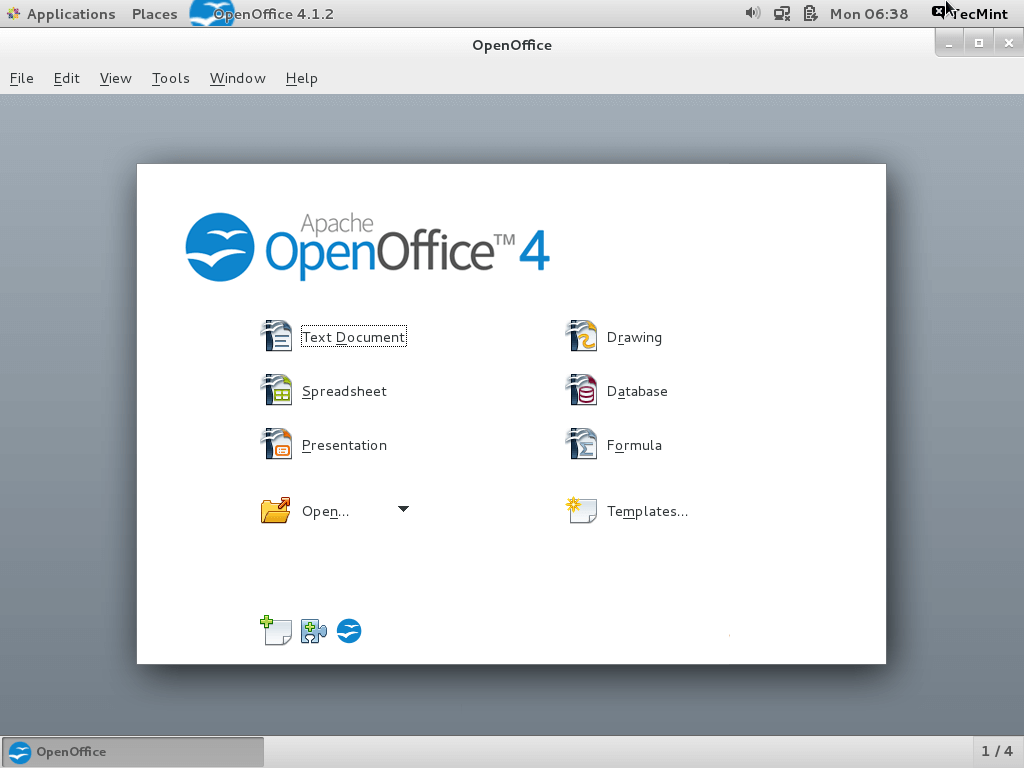Start a new Drawing
Image resolution: width=1024 pixels, height=768 pixels.
coord(634,338)
